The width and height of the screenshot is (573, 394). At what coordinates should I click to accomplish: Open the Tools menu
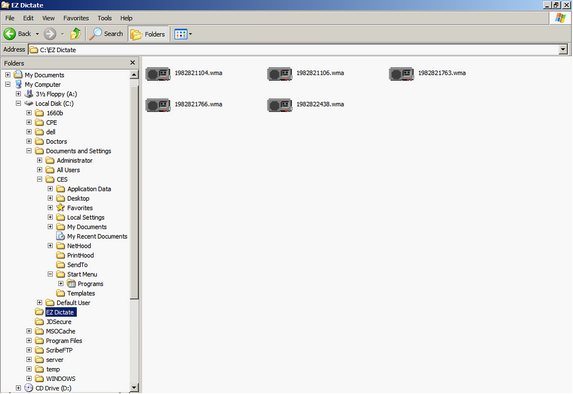click(x=105, y=18)
